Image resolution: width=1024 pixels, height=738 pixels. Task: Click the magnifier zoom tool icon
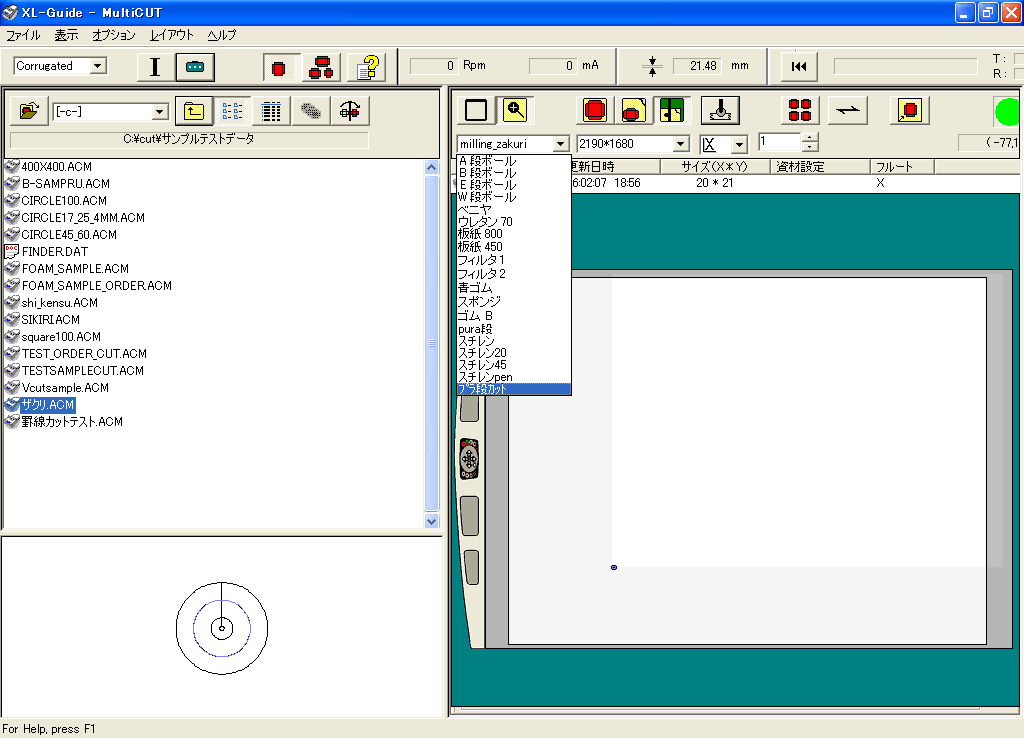tap(516, 110)
